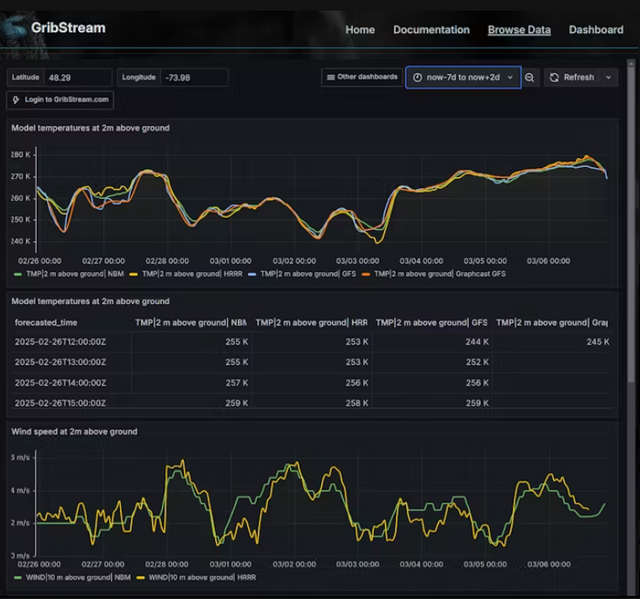Click the 245 K Graphcast cell
This screenshot has height=599, width=640.
point(598,342)
